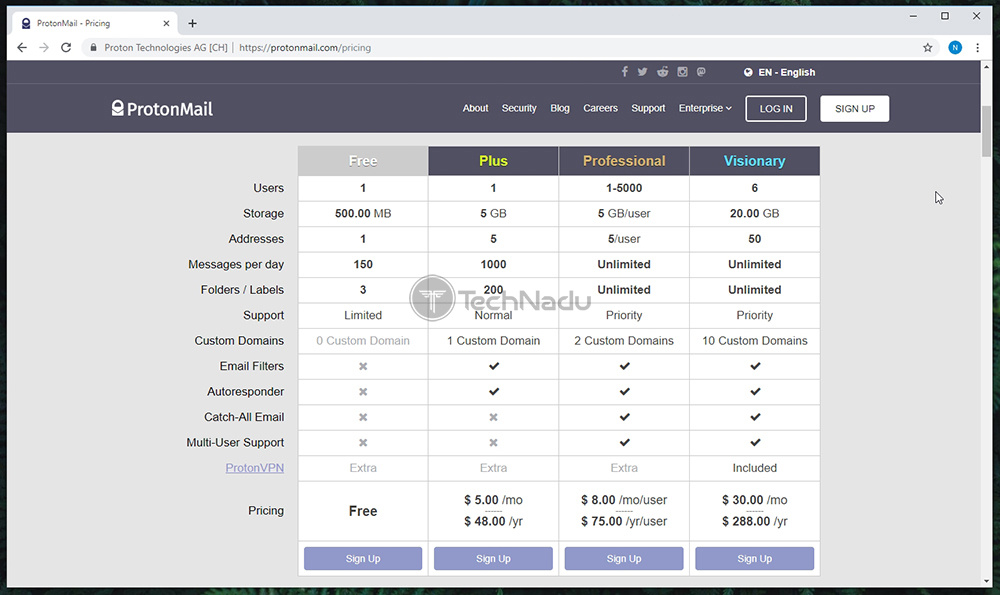Image resolution: width=1000 pixels, height=595 pixels.
Task: Open a new browser tab
Action: click(x=192, y=24)
